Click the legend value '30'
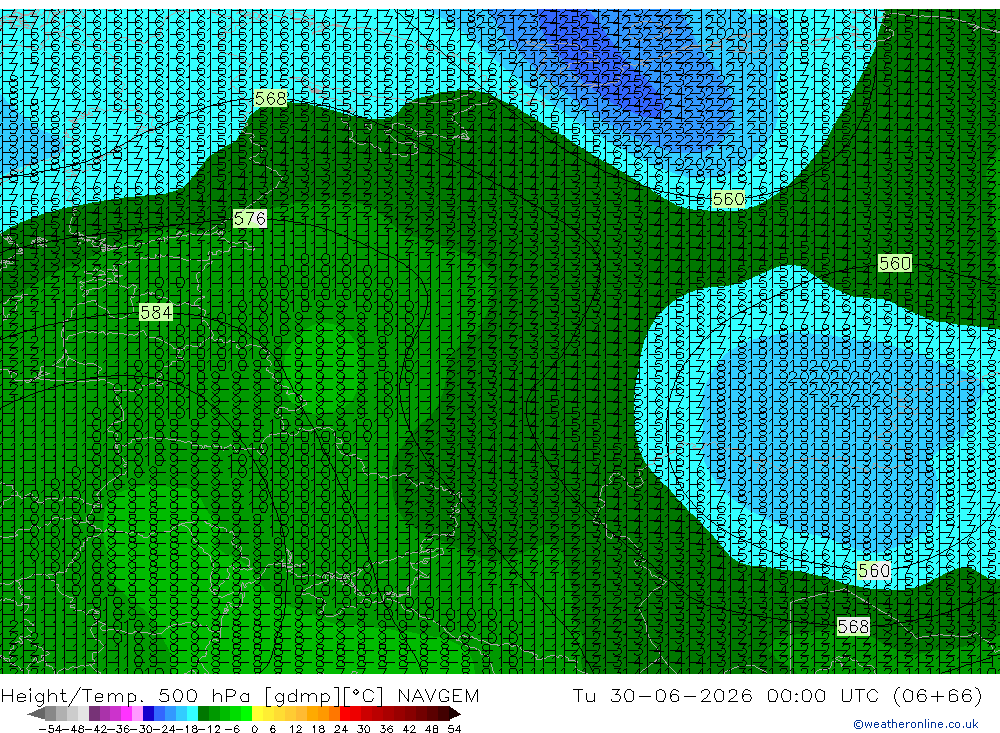Image resolution: width=1000 pixels, height=733 pixels. pyautogui.click(x=364, y=729)
